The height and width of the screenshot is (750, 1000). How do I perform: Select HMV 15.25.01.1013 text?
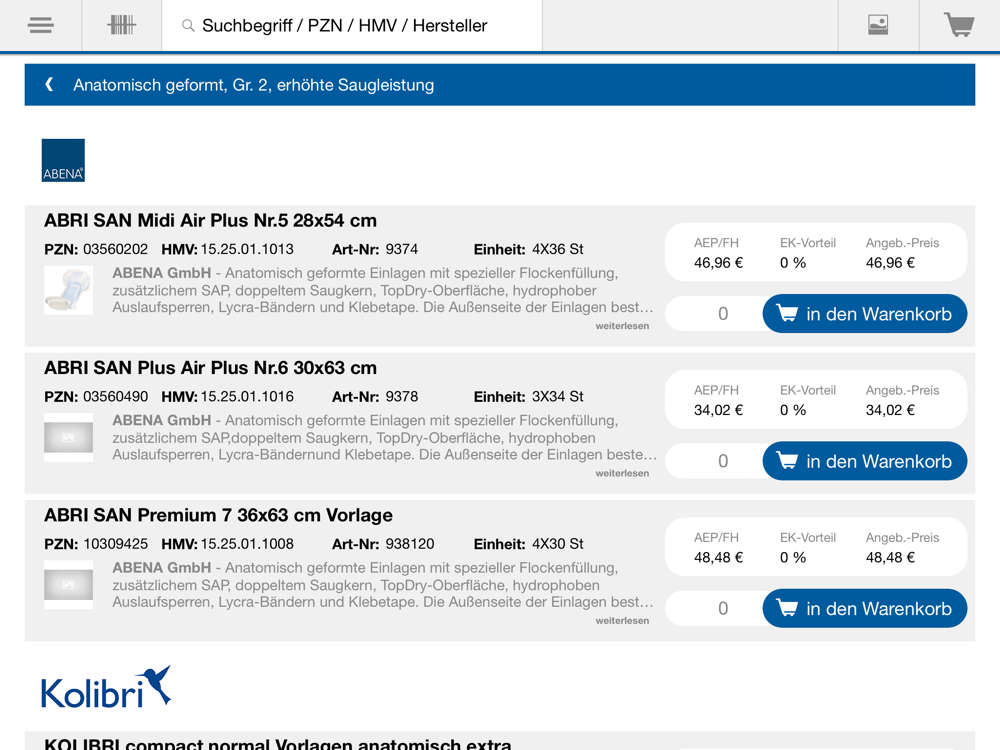tap(227, 249)
